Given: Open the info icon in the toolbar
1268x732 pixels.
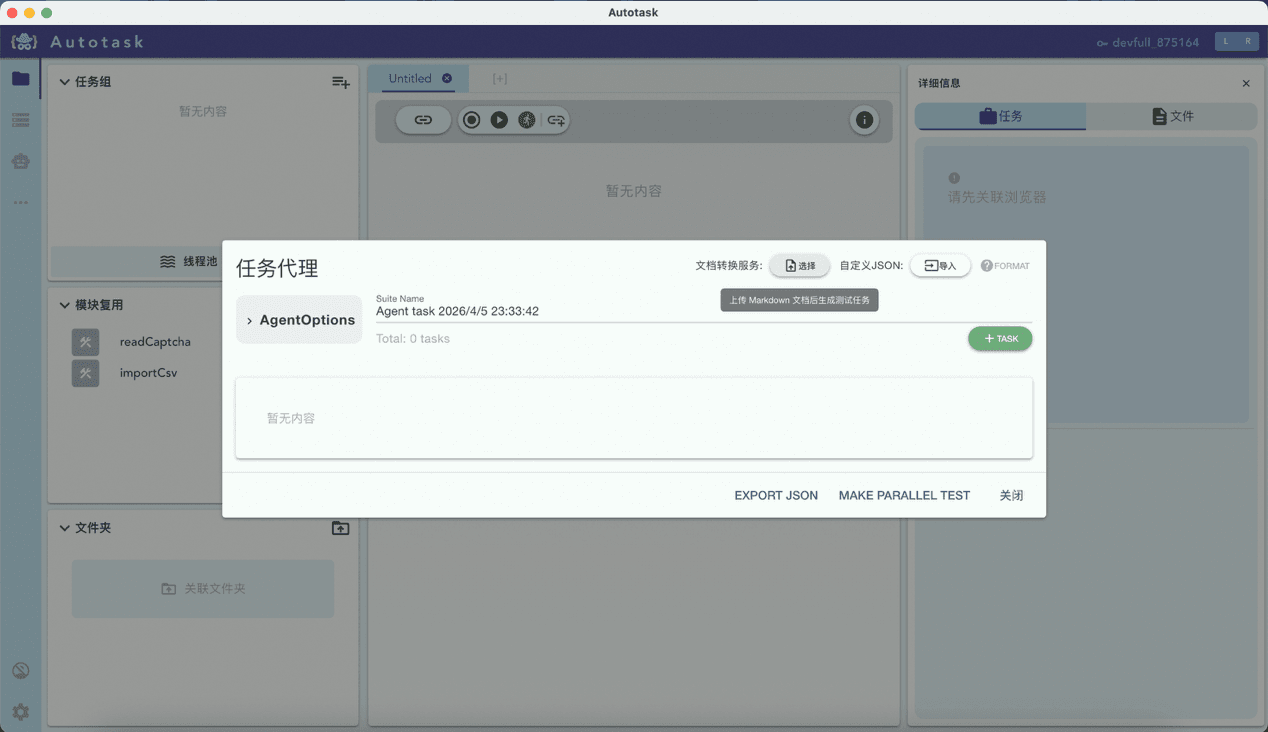Looking at the screenshot, I should (x=864, y=120).
